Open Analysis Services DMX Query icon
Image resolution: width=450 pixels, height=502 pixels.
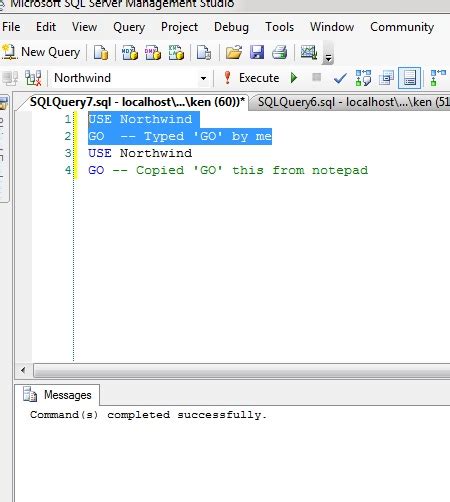coord(153,52)
